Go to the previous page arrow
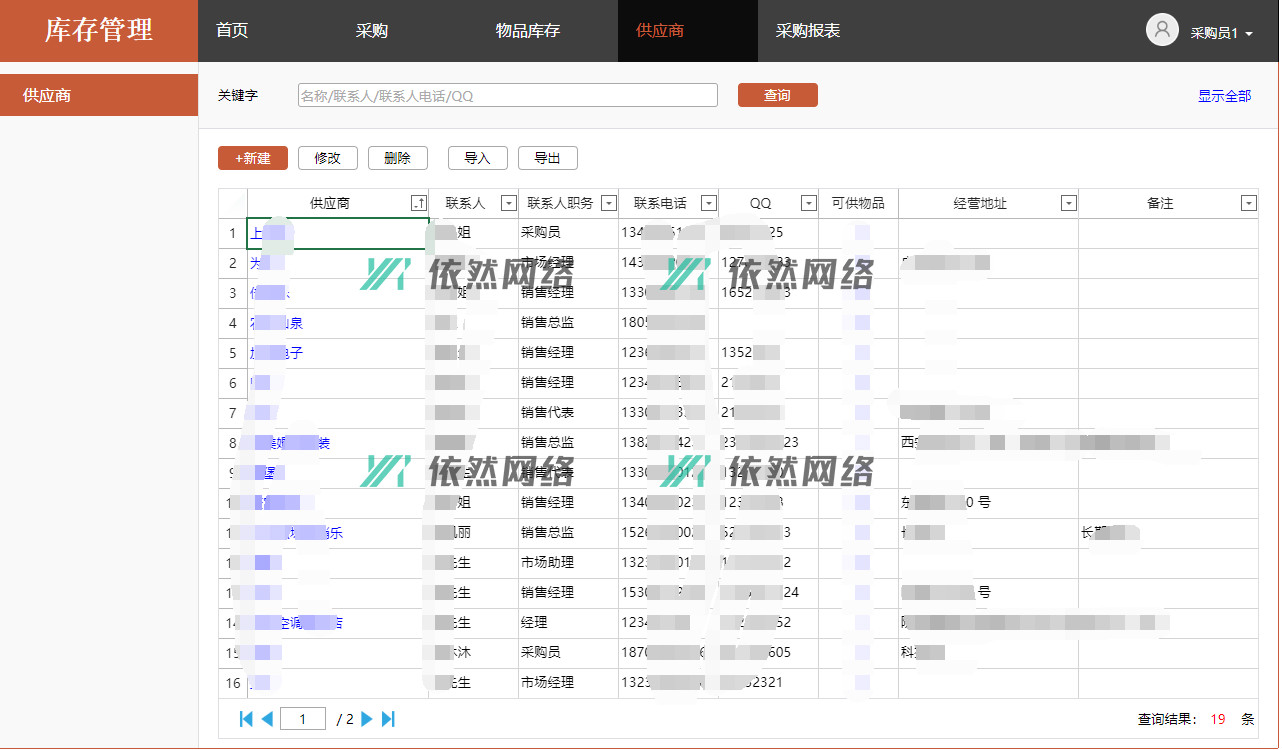The width and height of the screenshot is (1282, 750). [267, 718]
